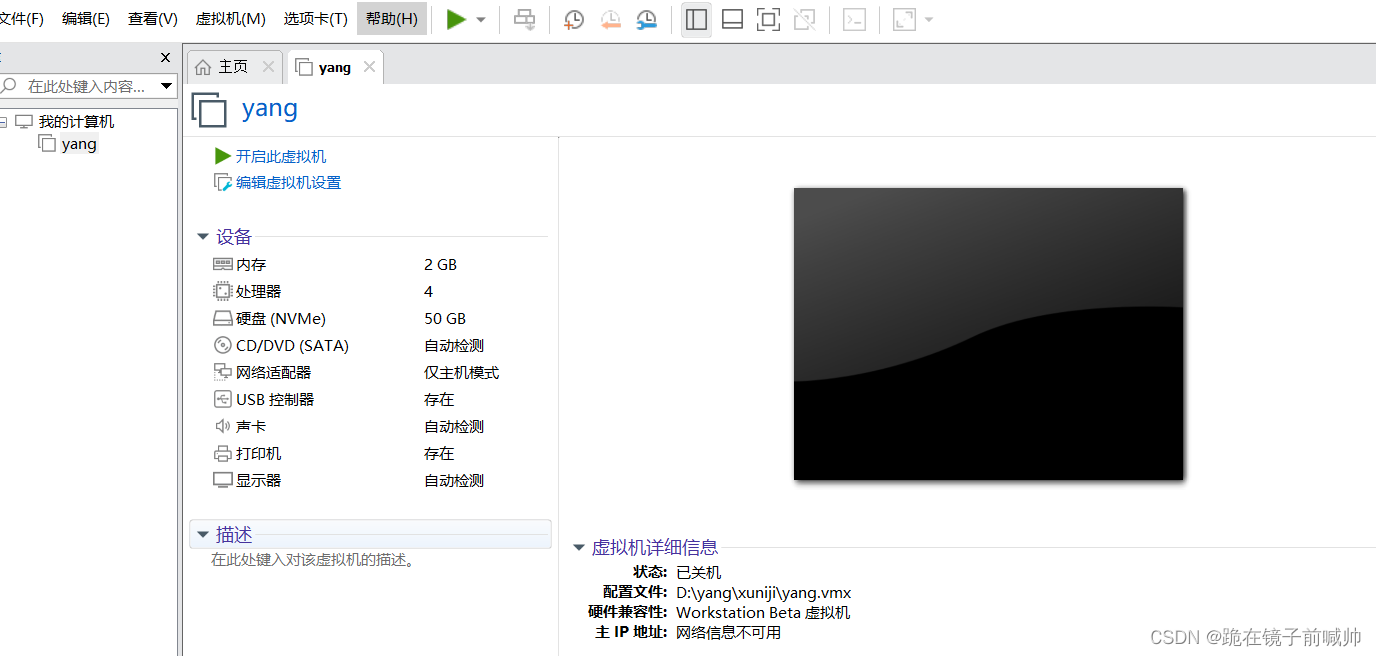1376x656 pixels.
Task: Open the stretch display dropdown arrow
Action: pos(929,20)
